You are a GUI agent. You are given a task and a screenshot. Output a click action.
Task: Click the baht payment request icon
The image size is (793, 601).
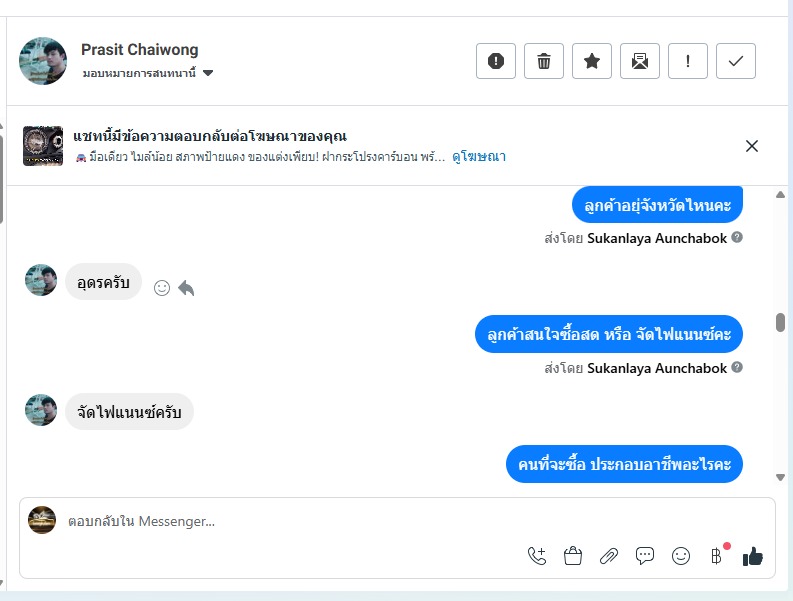coord(716,557)
